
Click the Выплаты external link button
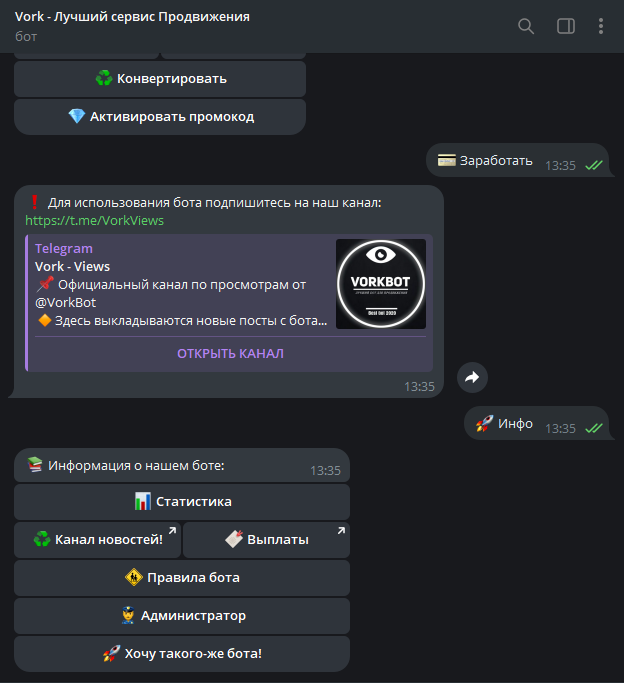pyautogui.click(x=266, y=540)
